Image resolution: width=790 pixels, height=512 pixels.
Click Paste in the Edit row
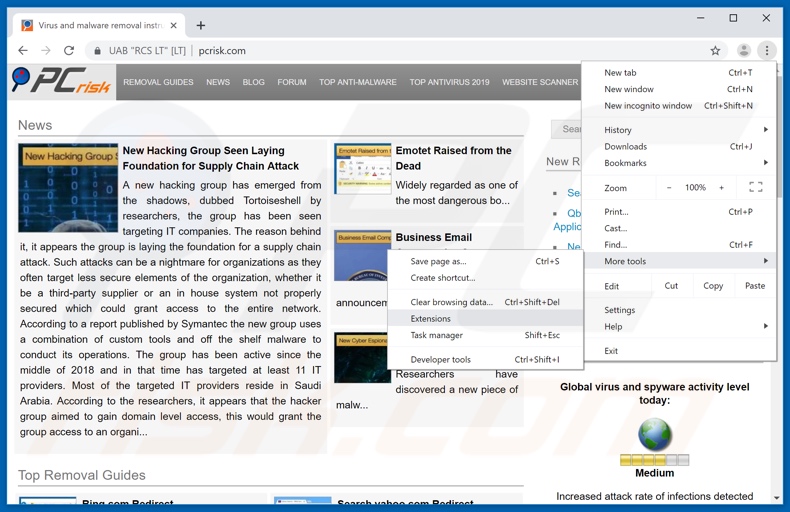pyautogui.click(x=755, y=286)
